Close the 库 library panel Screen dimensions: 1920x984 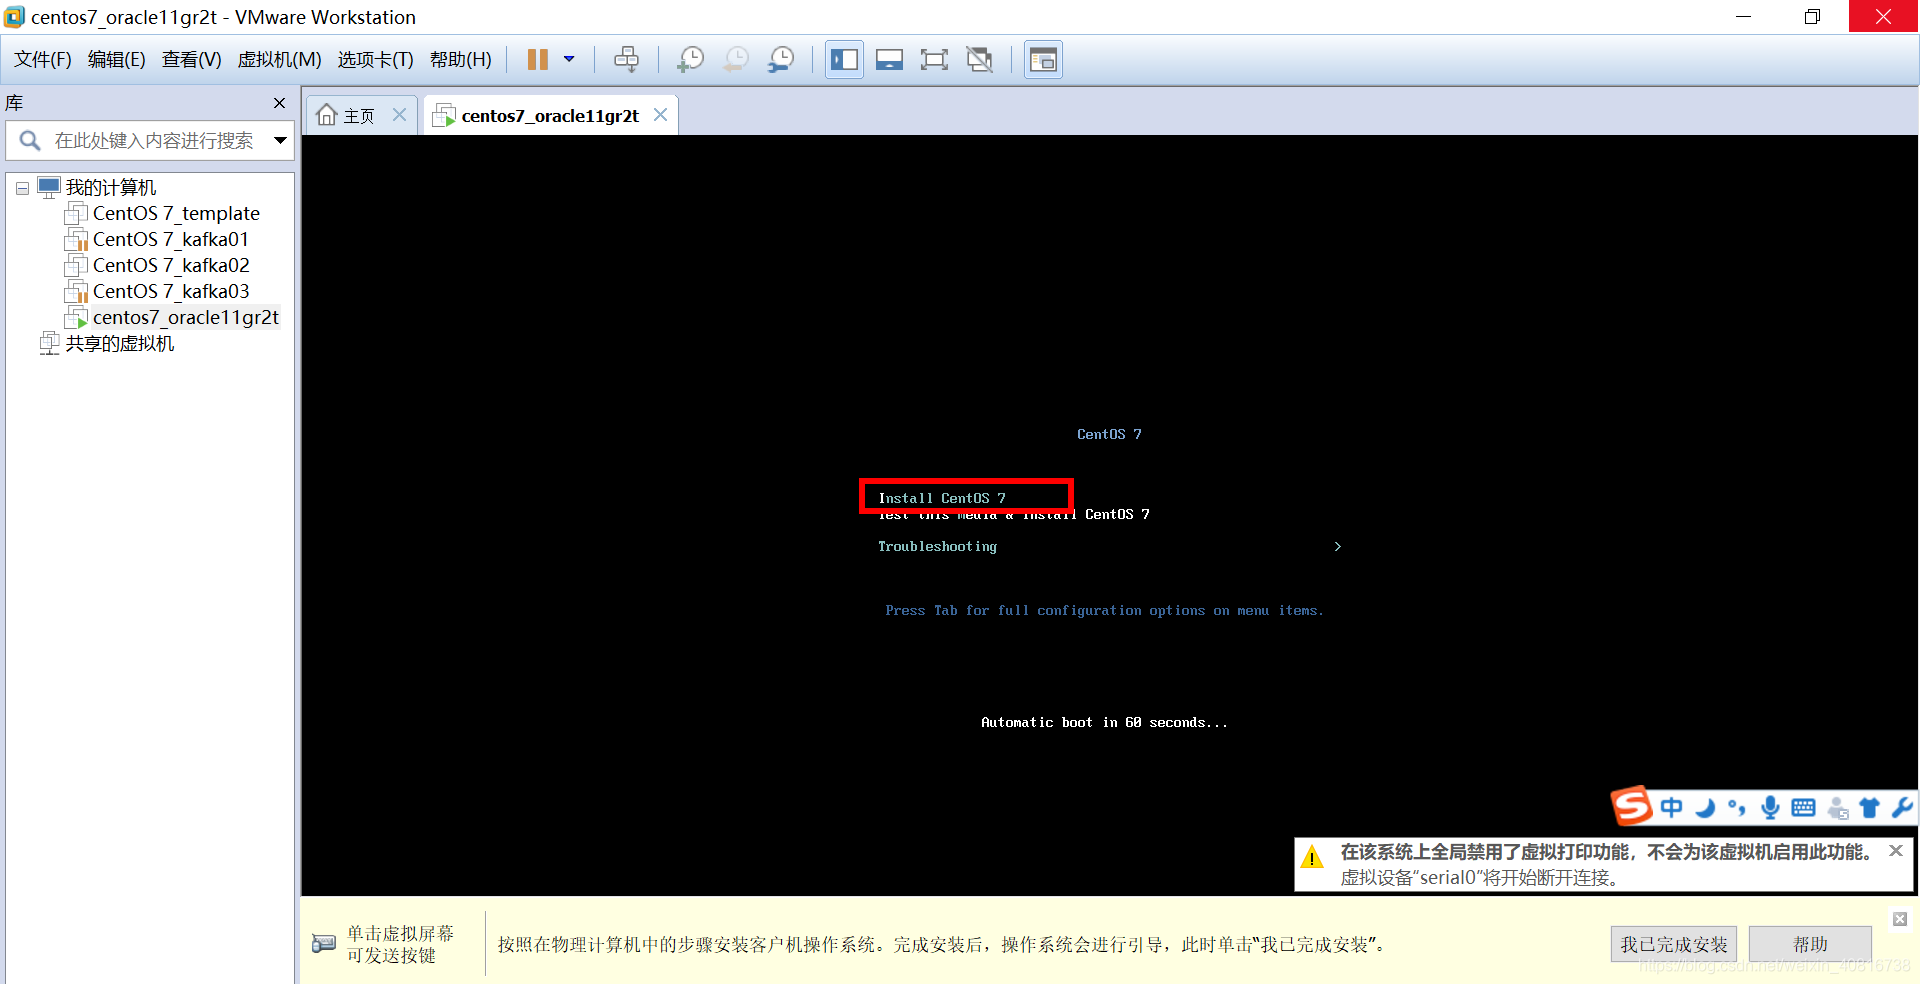[x=279, y=103]
